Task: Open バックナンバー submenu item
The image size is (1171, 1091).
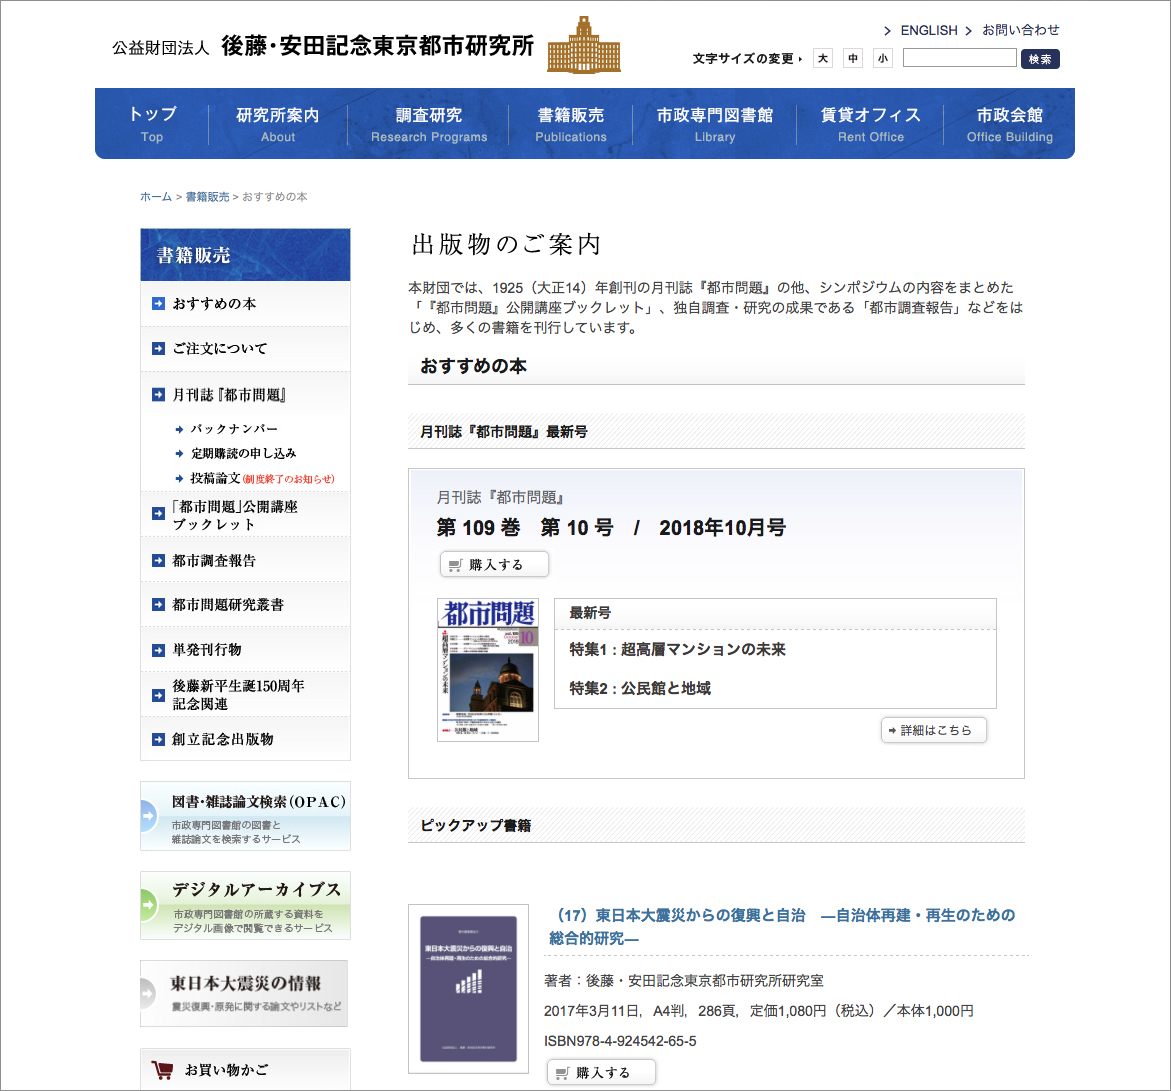Action: [234, 429]
